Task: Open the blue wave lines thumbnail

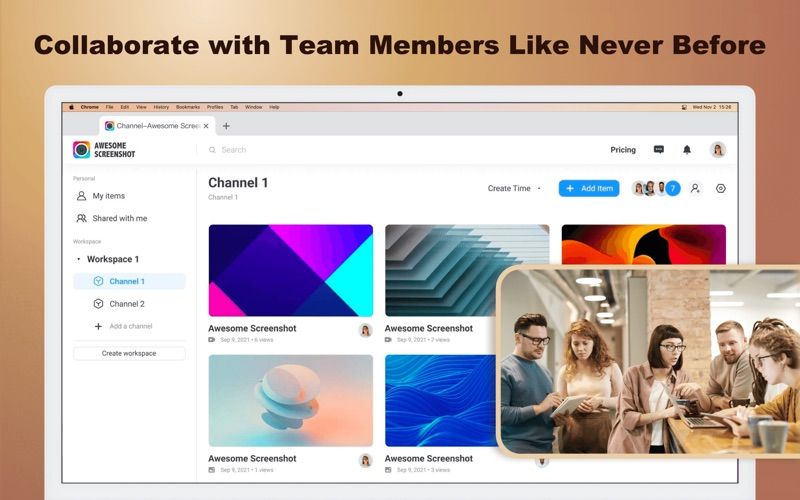Action: 441,401
